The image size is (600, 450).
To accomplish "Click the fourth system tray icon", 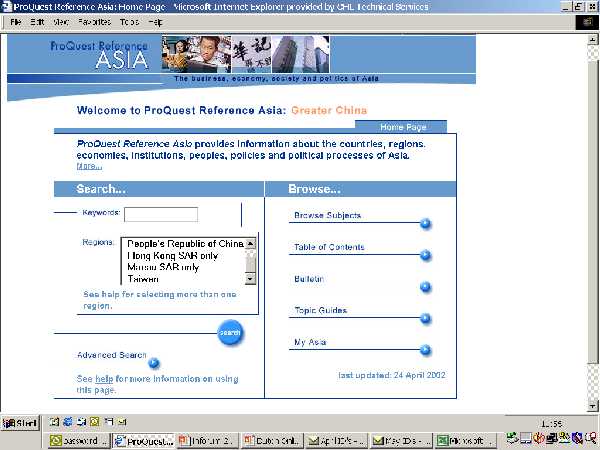I will point(552,437).
